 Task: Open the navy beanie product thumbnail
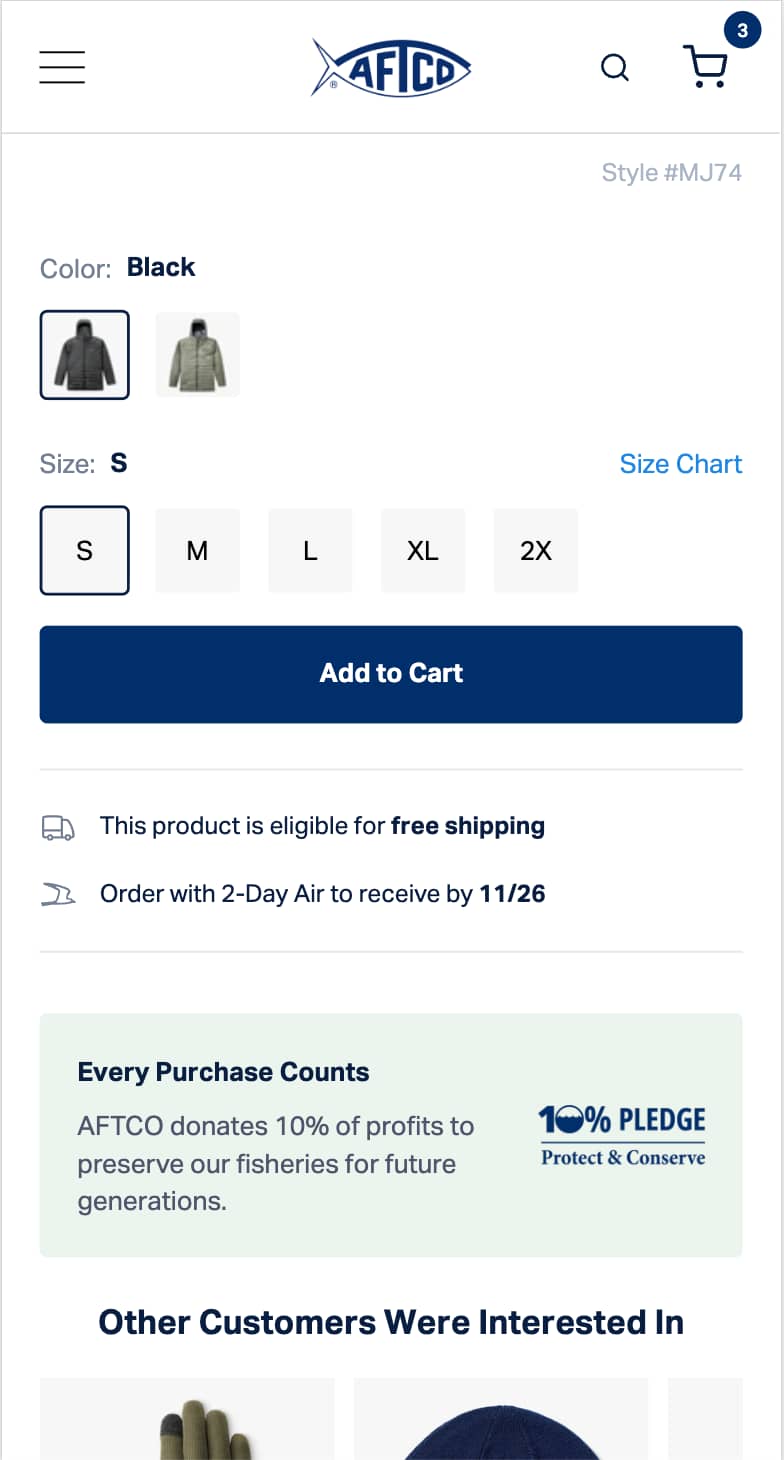click(500, 1420)
